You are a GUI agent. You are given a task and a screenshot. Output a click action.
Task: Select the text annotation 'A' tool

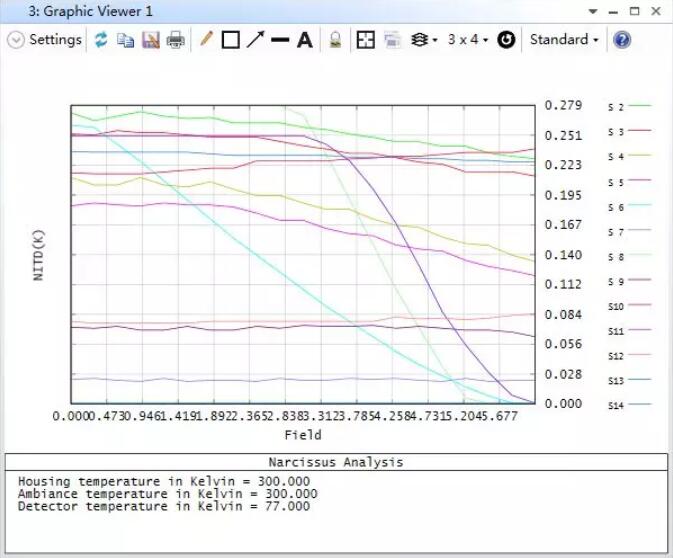pos(304,40)
